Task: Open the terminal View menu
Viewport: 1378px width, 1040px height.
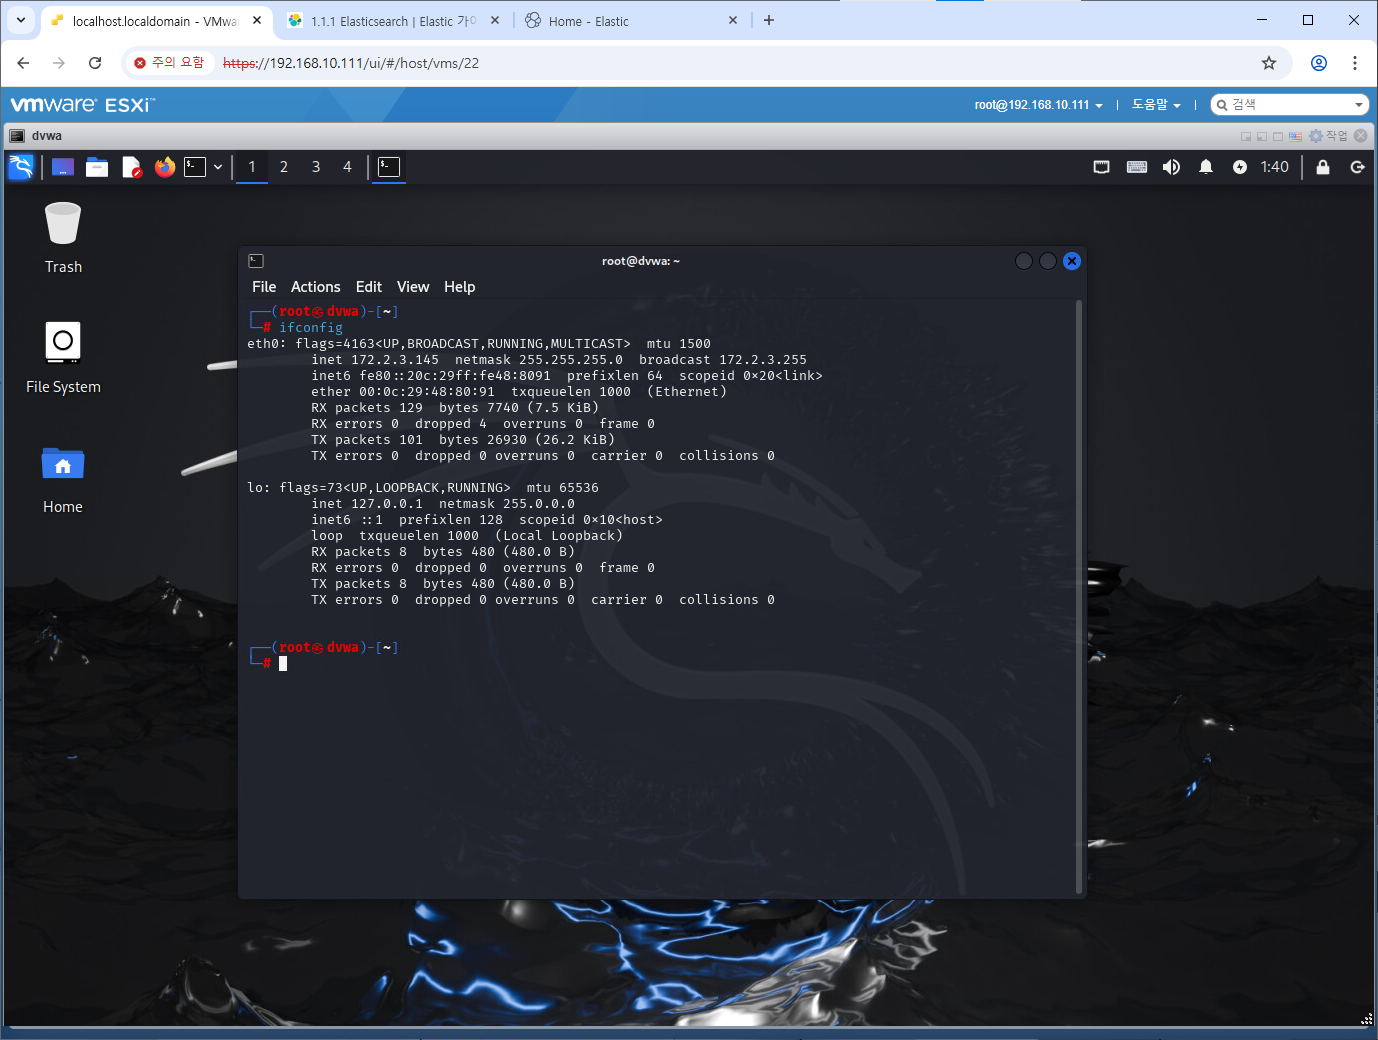Action: pyautogui.click(x=413, y=287)
